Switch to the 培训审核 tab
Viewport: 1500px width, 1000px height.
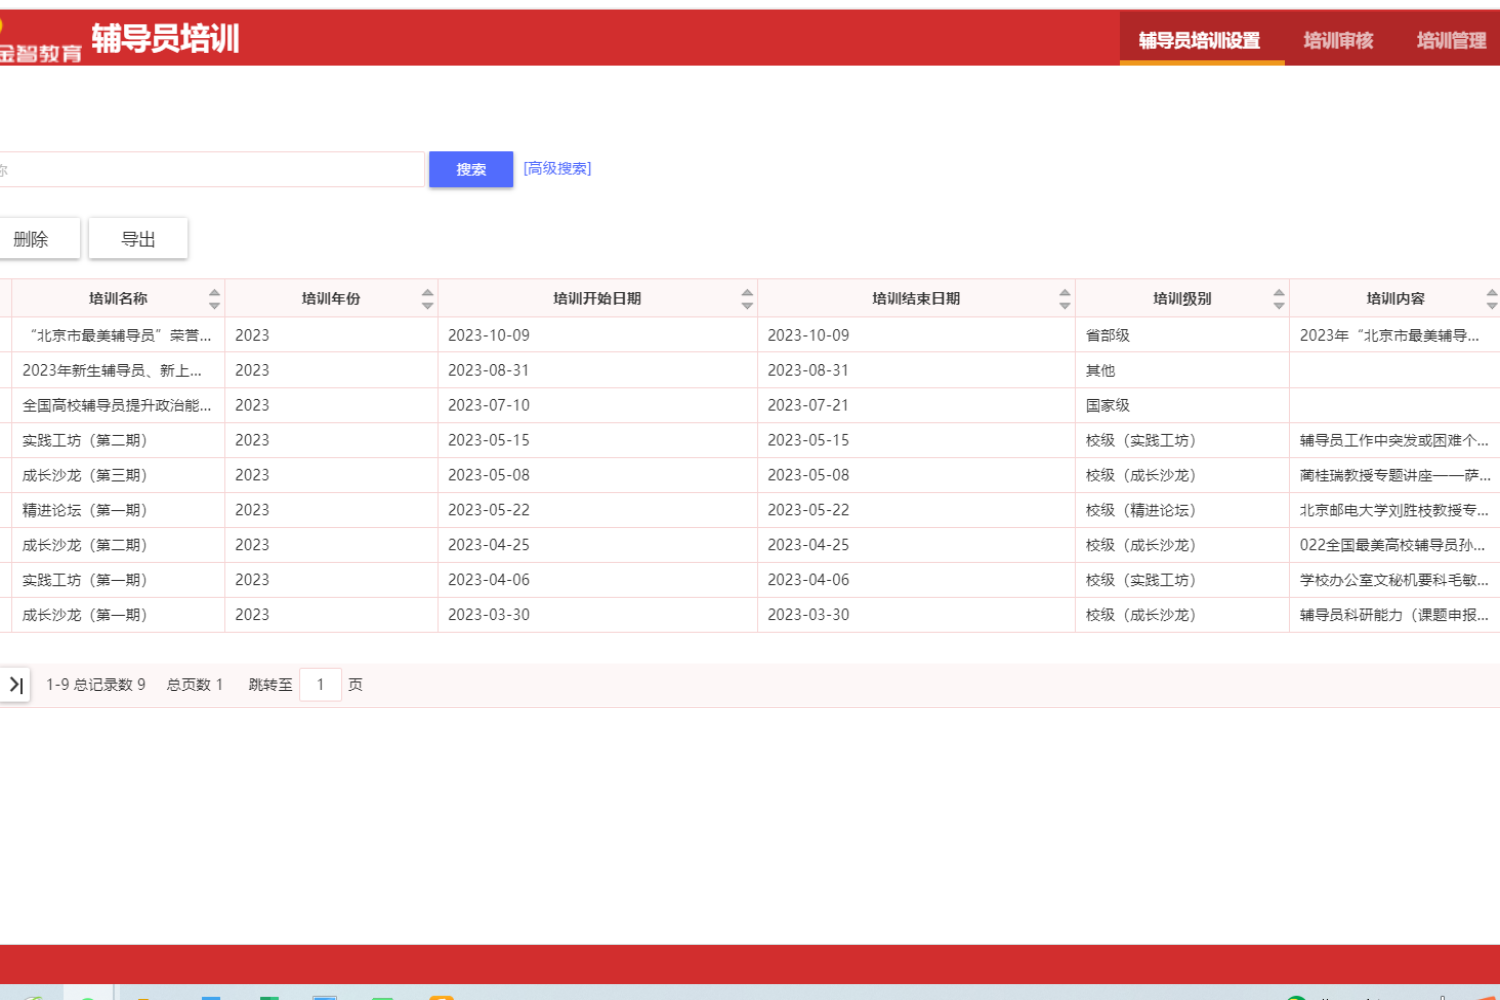pos(1338,40)
